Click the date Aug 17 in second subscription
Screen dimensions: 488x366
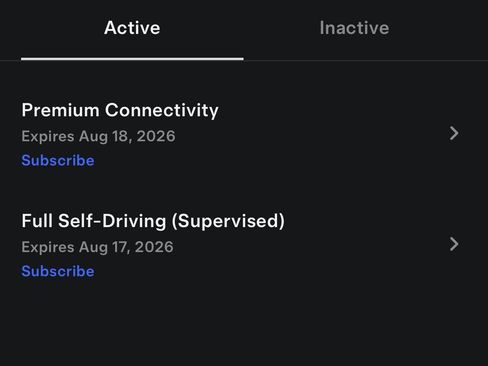coord(104,247)
